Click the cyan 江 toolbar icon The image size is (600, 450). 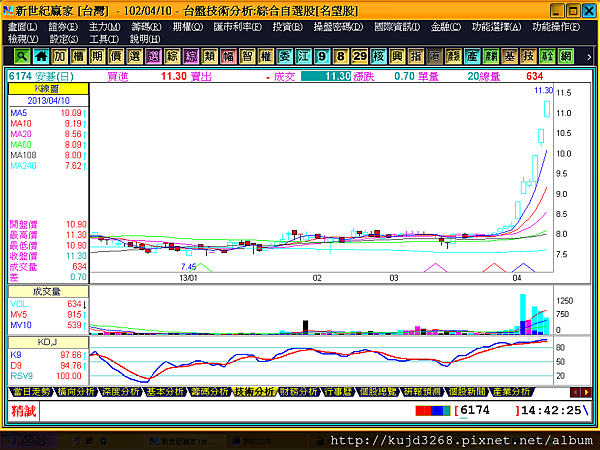click(303, 57)
